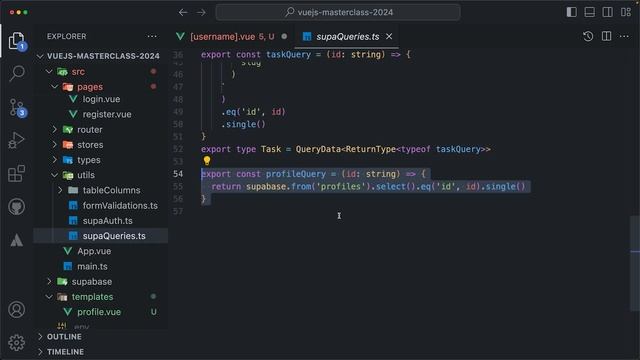
Task: Open the Search view in activity bar
Action: [x=16, y=73]
